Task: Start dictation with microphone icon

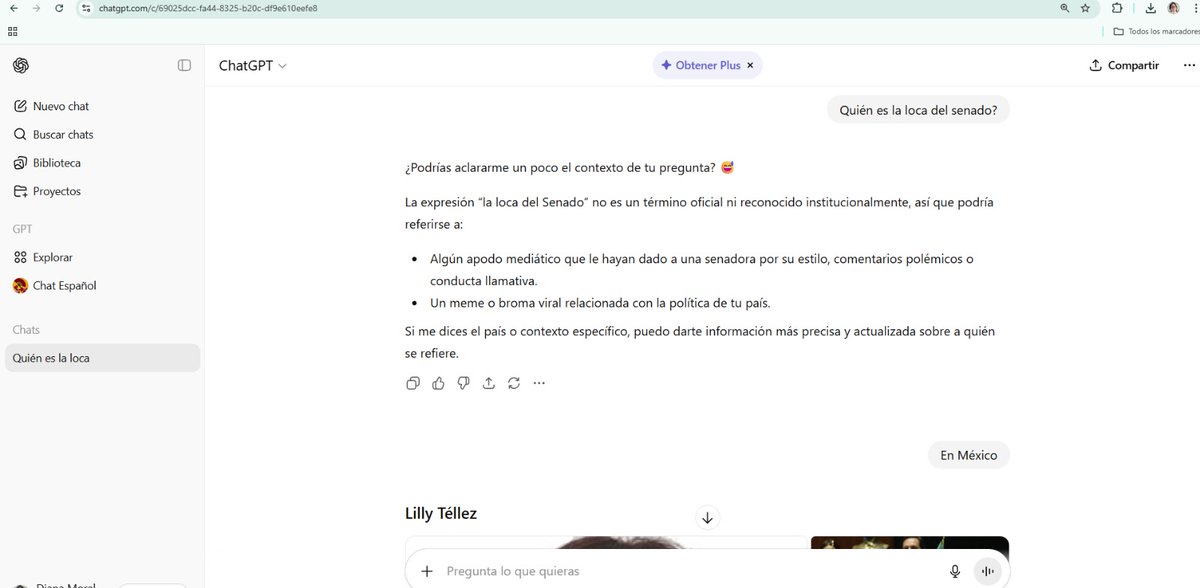Action: [x=955, y=571]
